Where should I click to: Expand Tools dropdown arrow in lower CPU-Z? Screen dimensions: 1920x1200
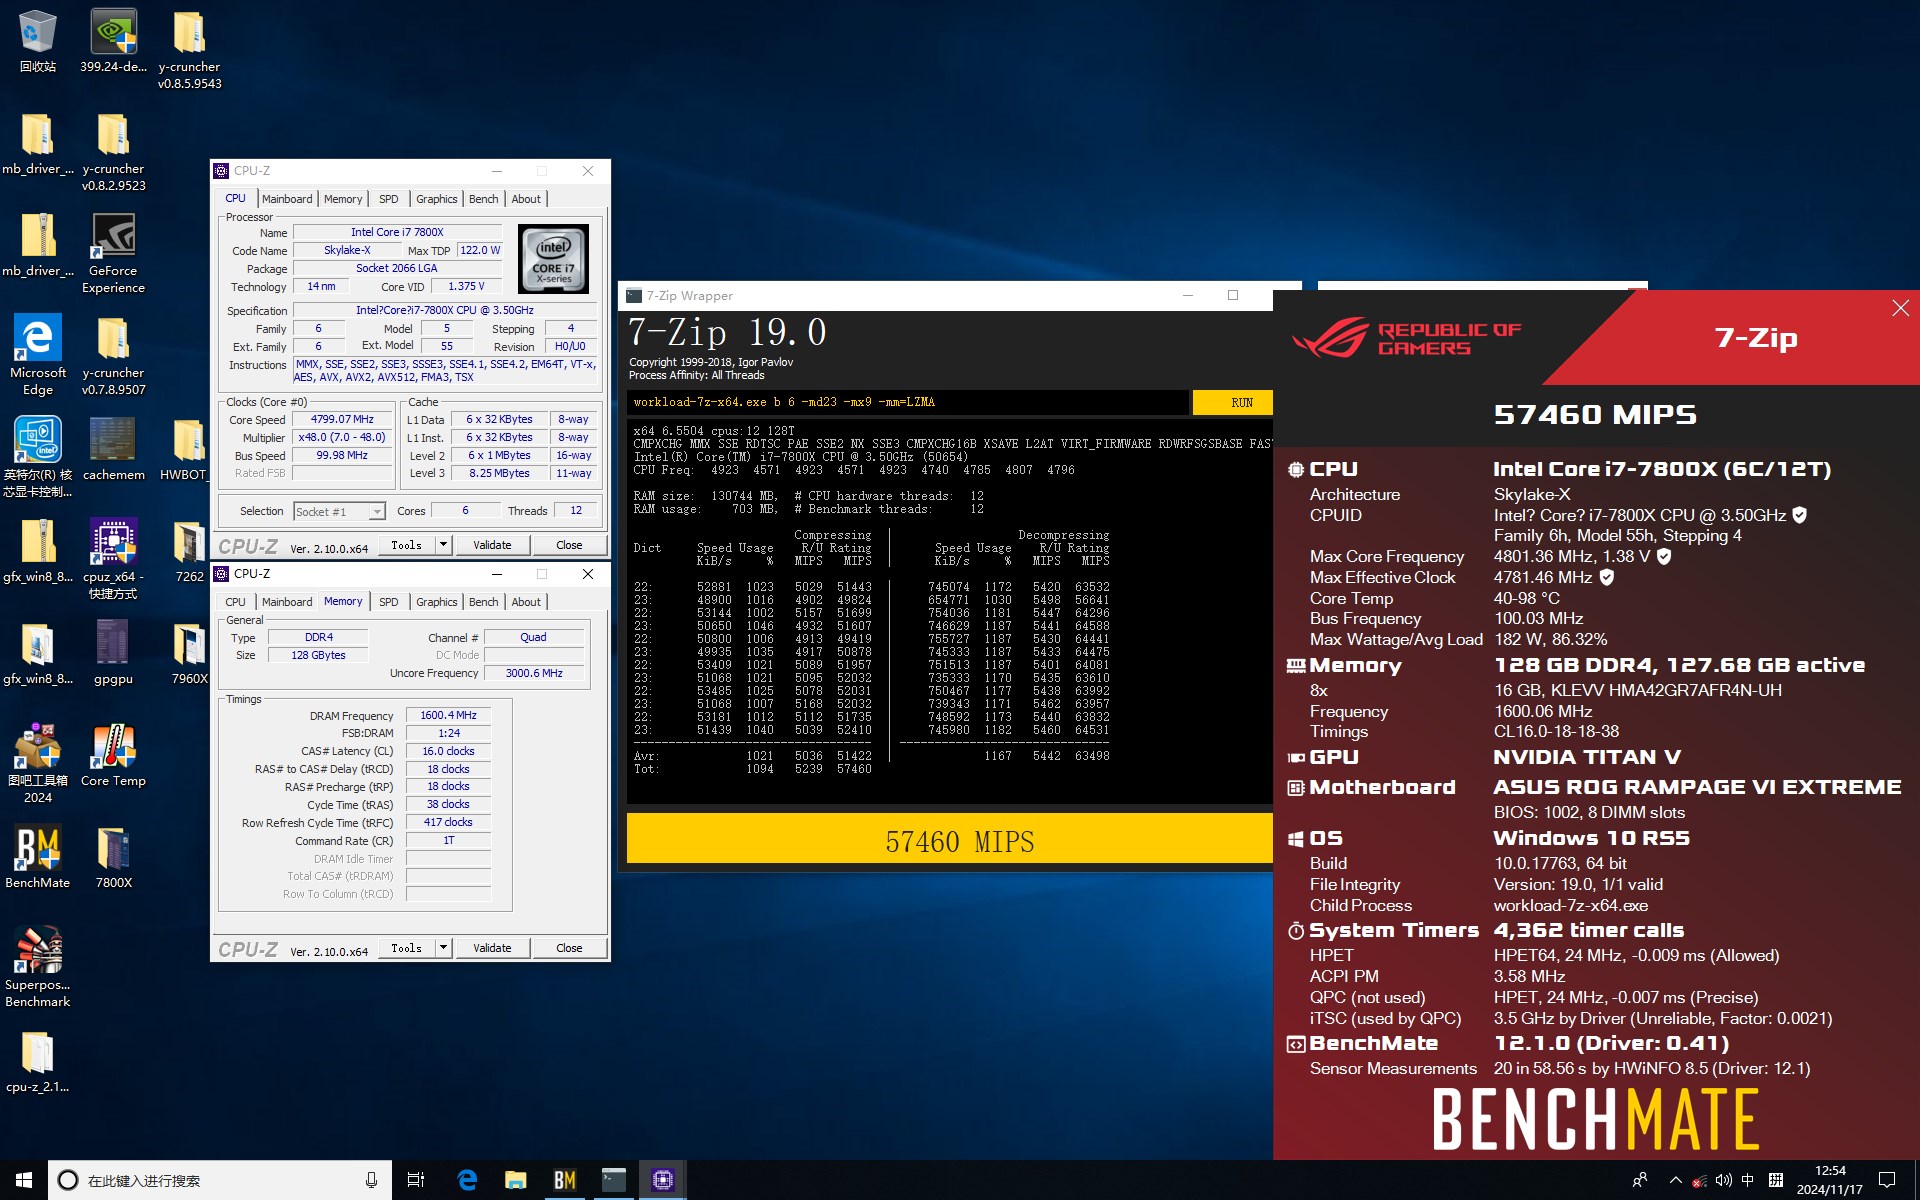(x=443, y=948)
